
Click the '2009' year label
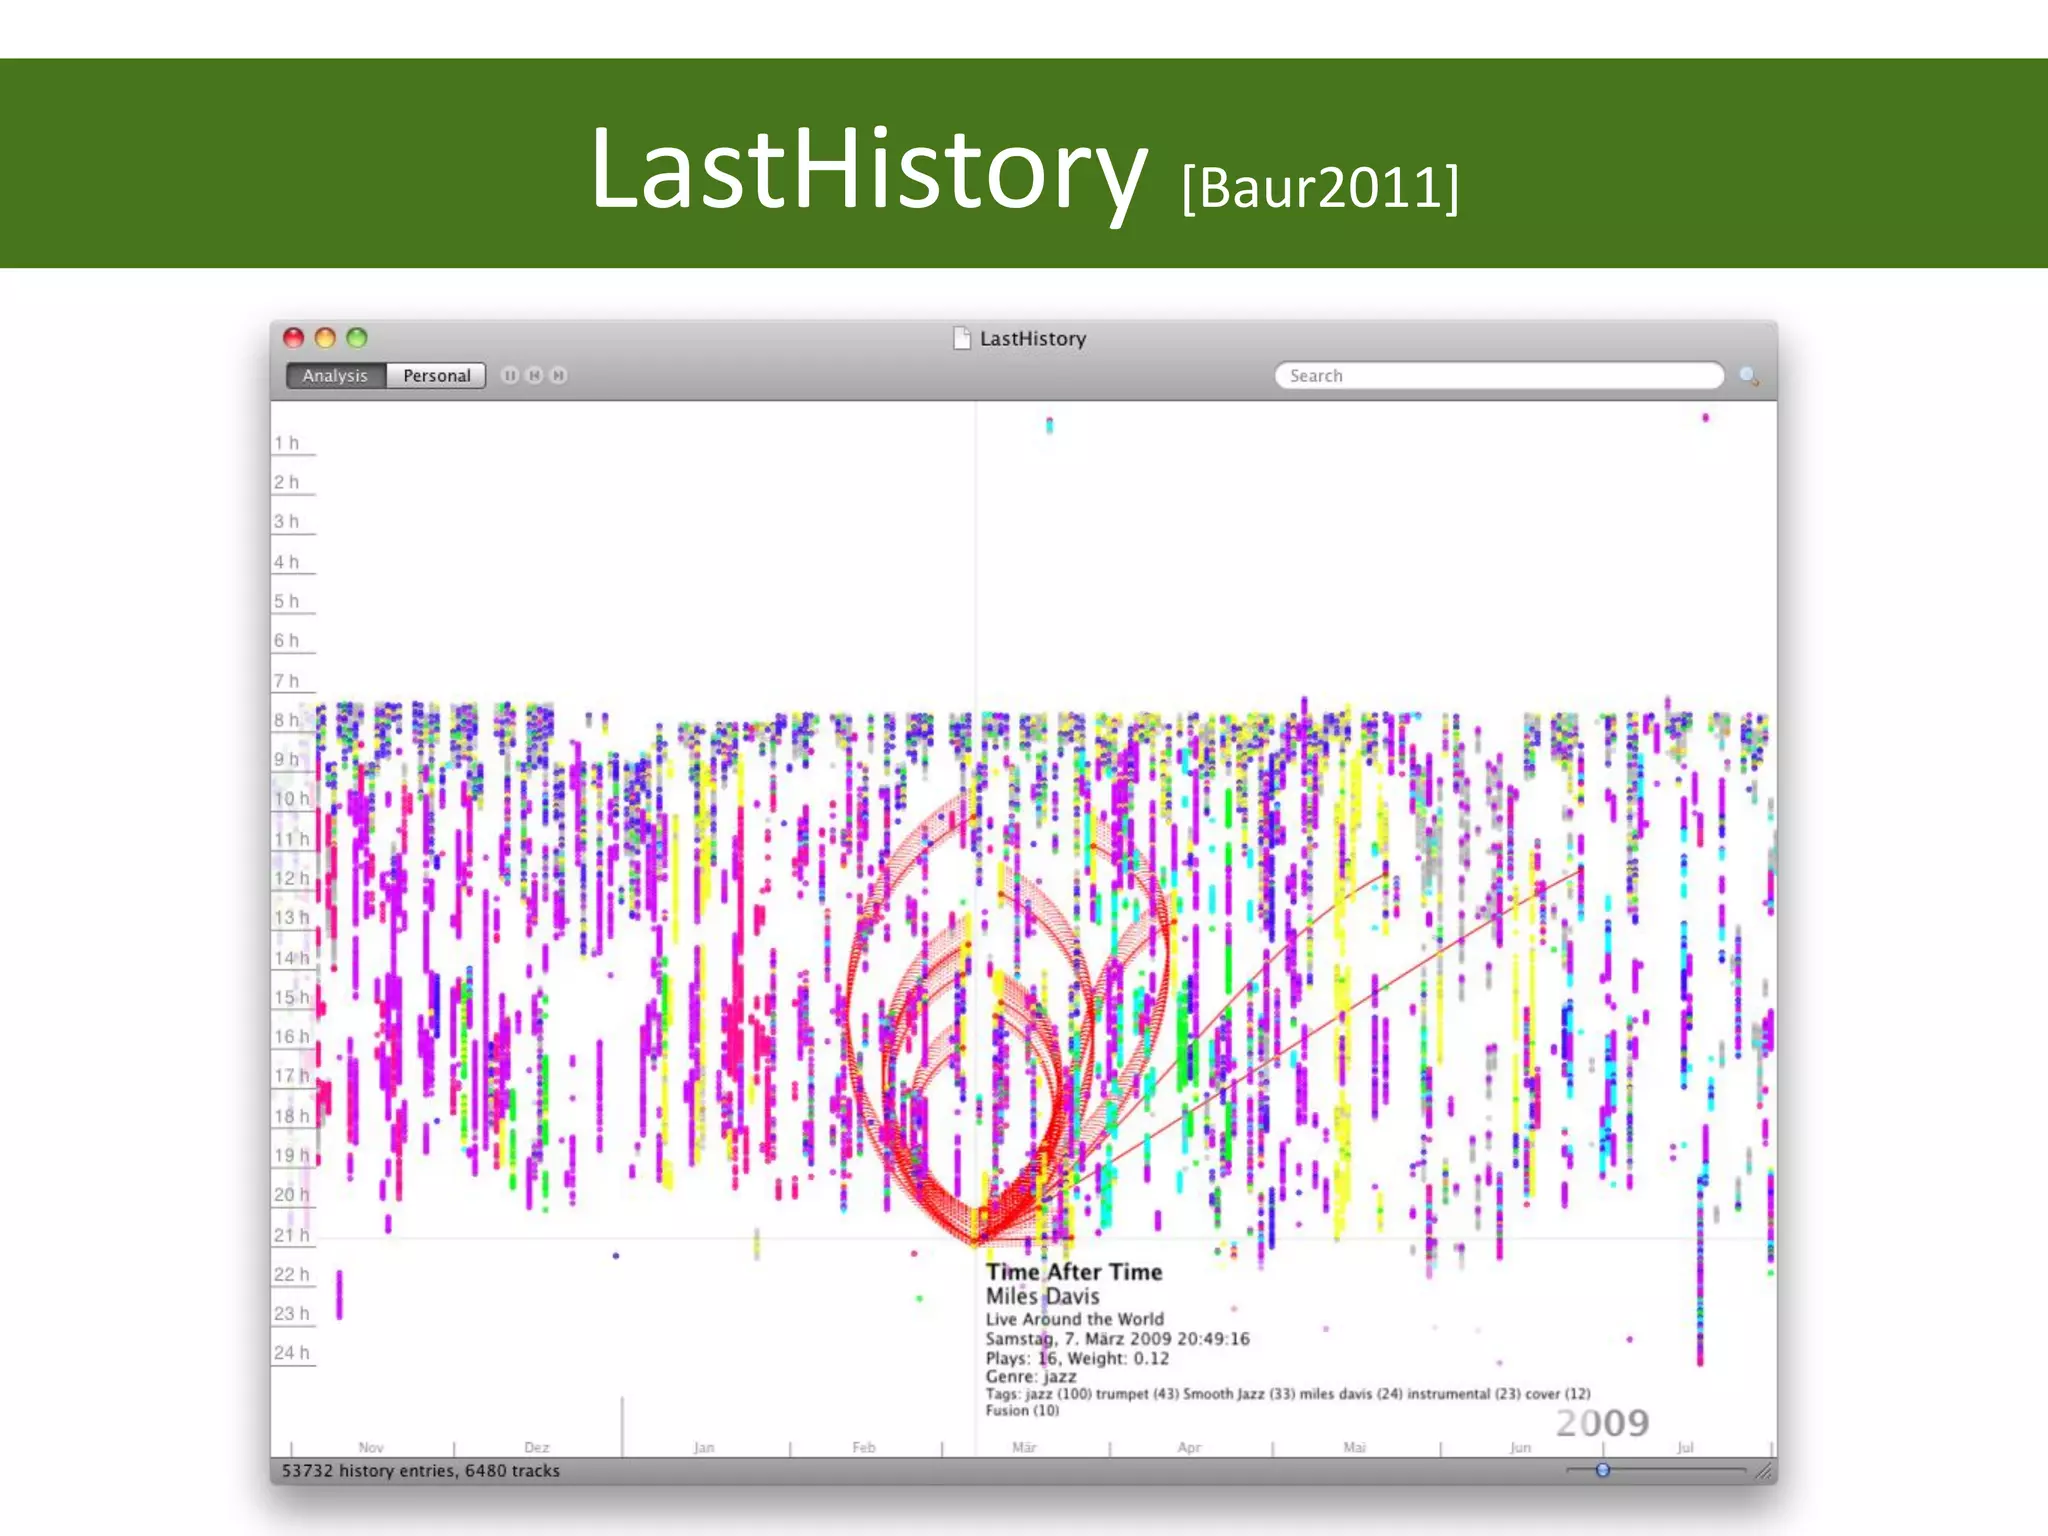[x=1602, y=1422]
